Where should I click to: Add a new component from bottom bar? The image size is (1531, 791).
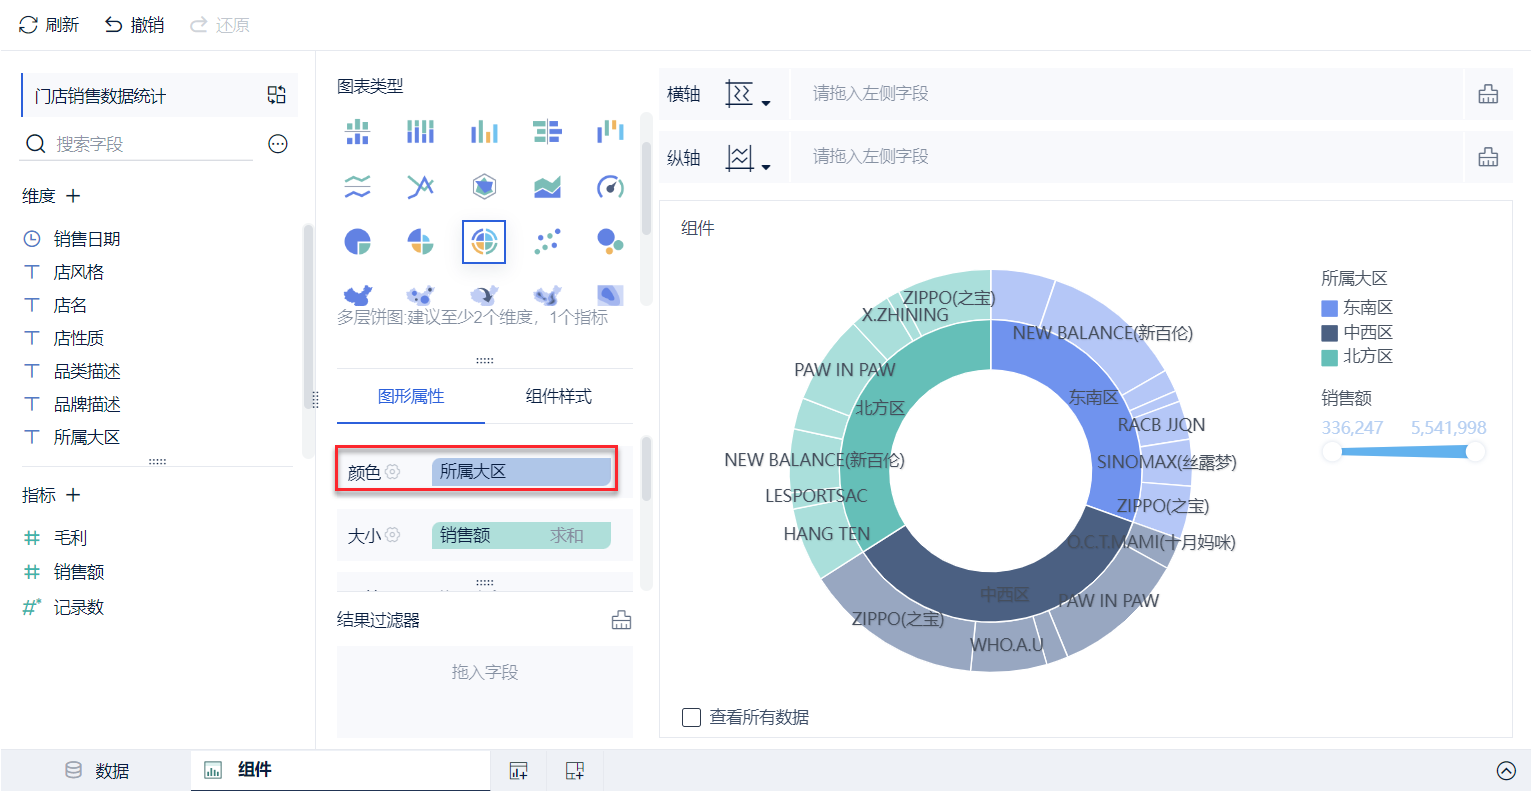click(518, 770)
